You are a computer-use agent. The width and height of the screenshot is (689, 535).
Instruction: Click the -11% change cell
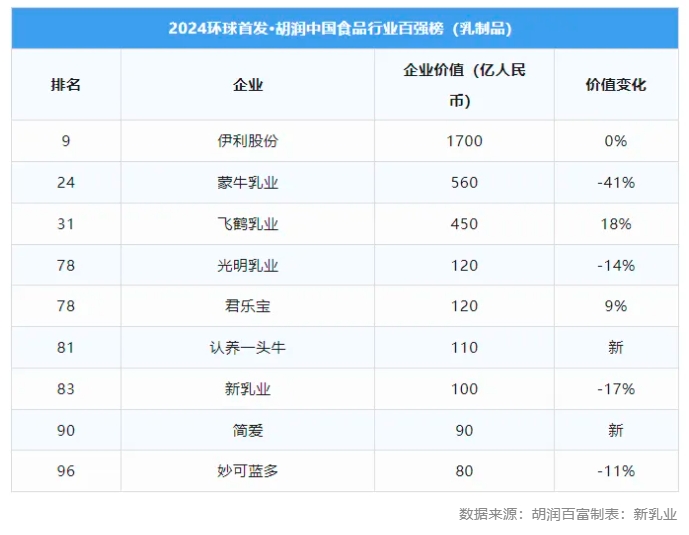616,471
